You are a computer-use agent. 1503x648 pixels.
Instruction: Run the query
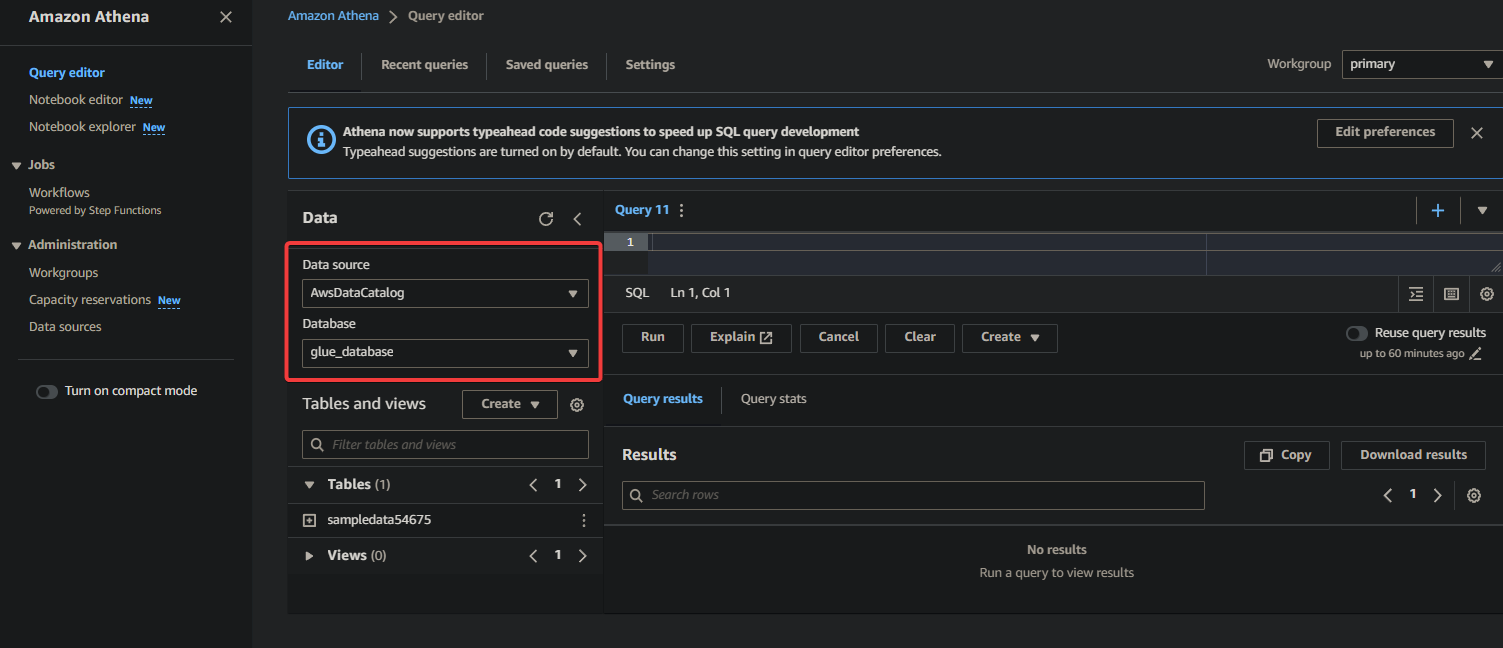point(653,338)
